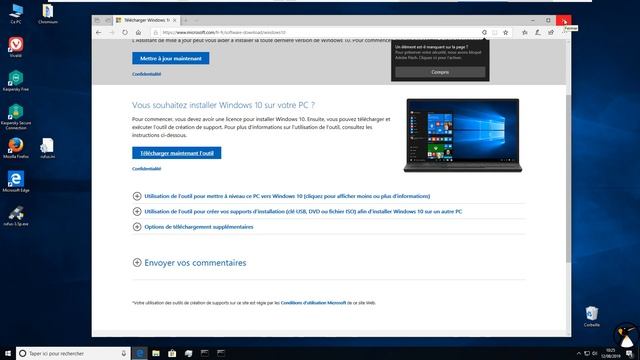Open reading view icon in address bar
The height and width of the screenshot is (360, 640).
[x=495, y=32]
